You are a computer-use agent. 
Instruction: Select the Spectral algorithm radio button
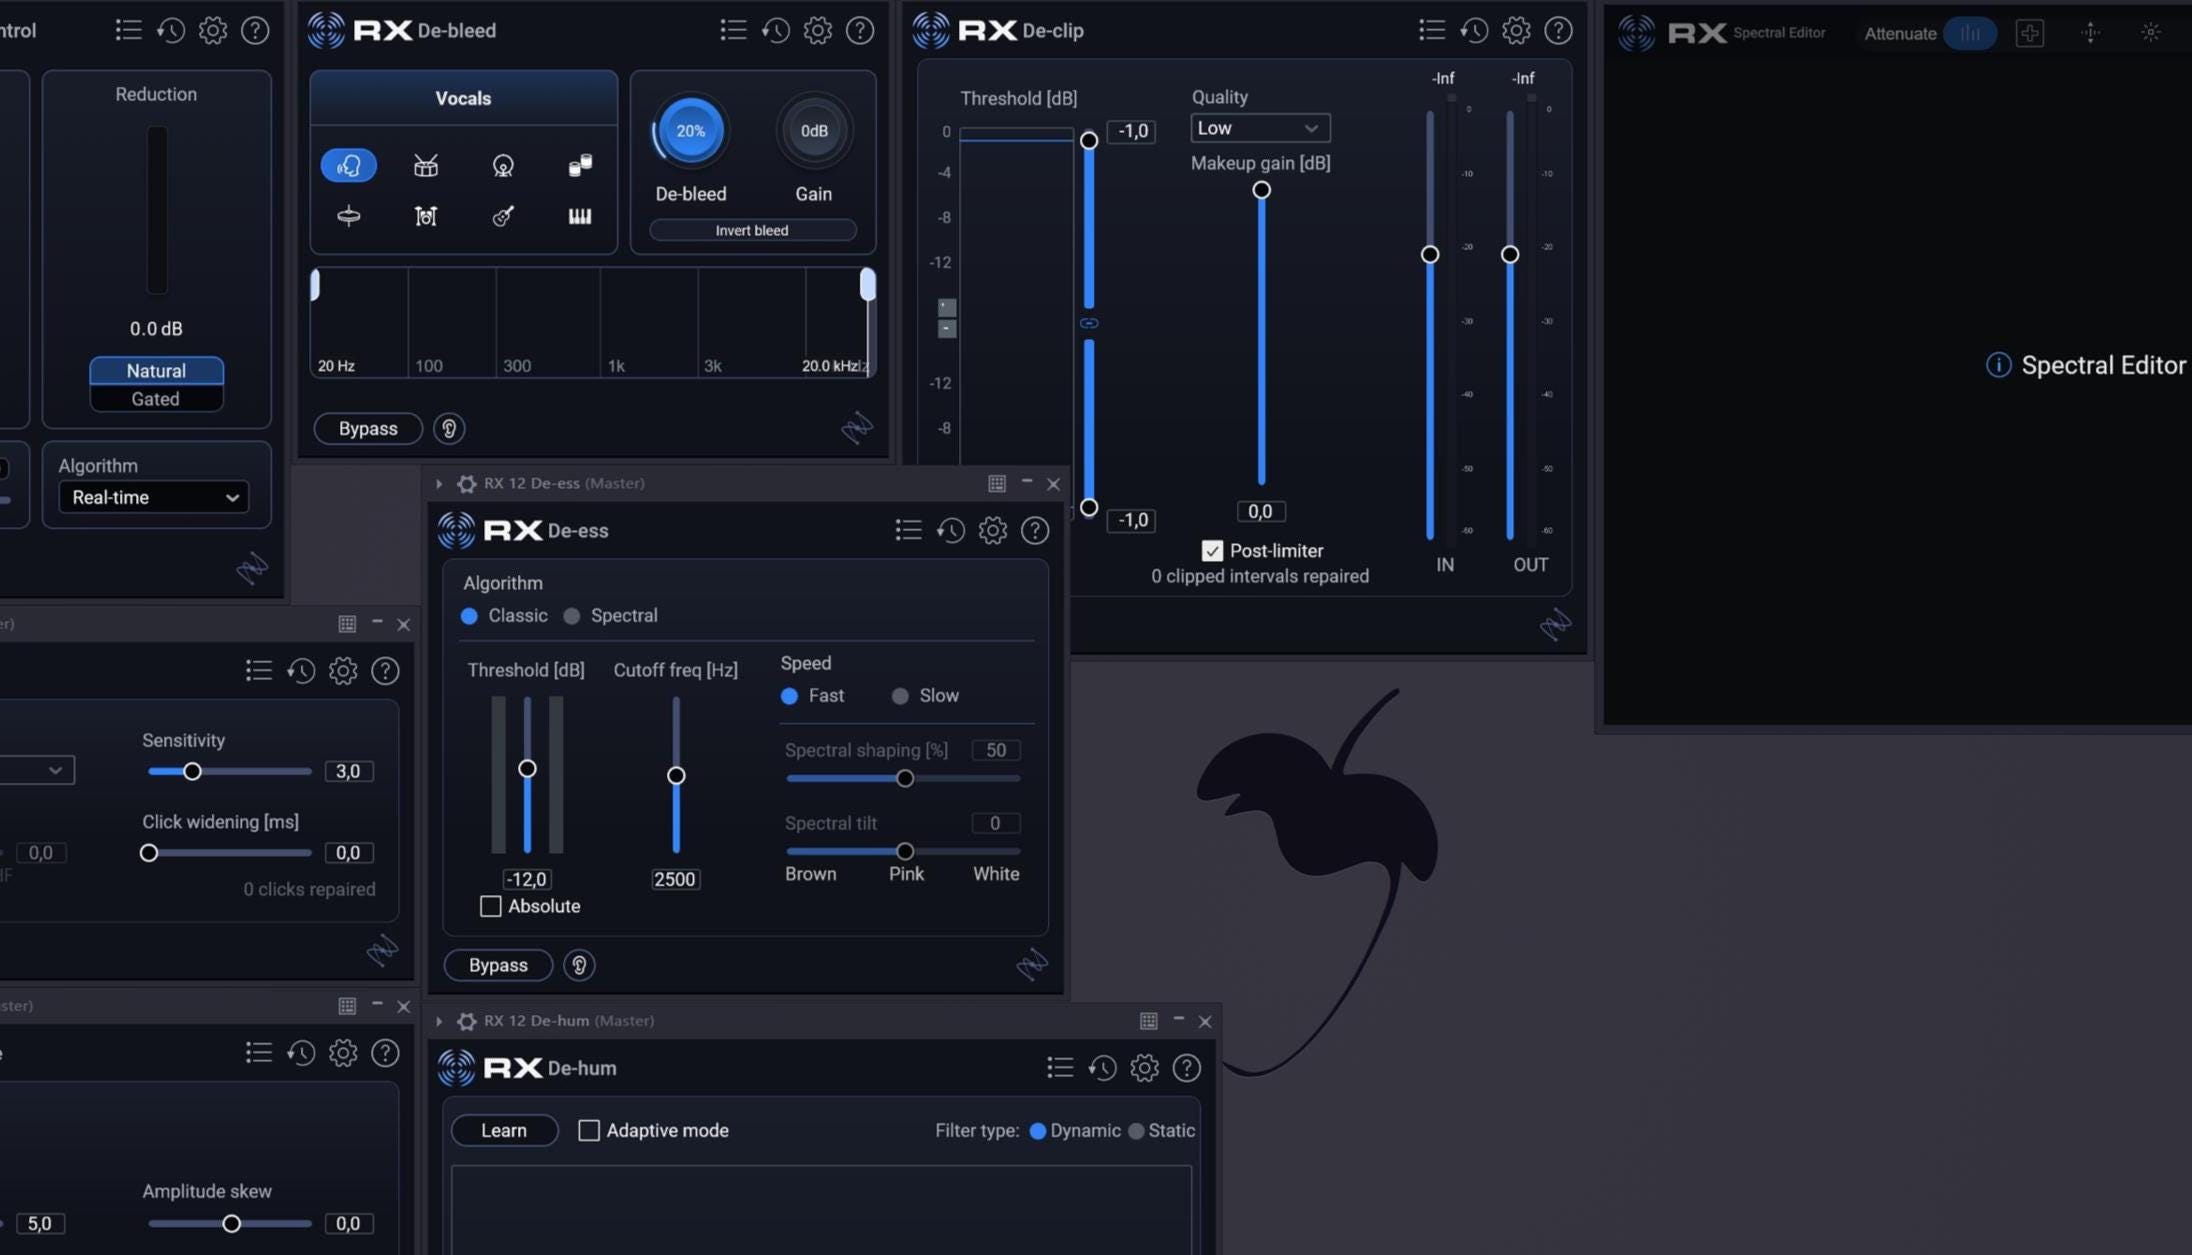pyautogui.click(x=572, y=616)
